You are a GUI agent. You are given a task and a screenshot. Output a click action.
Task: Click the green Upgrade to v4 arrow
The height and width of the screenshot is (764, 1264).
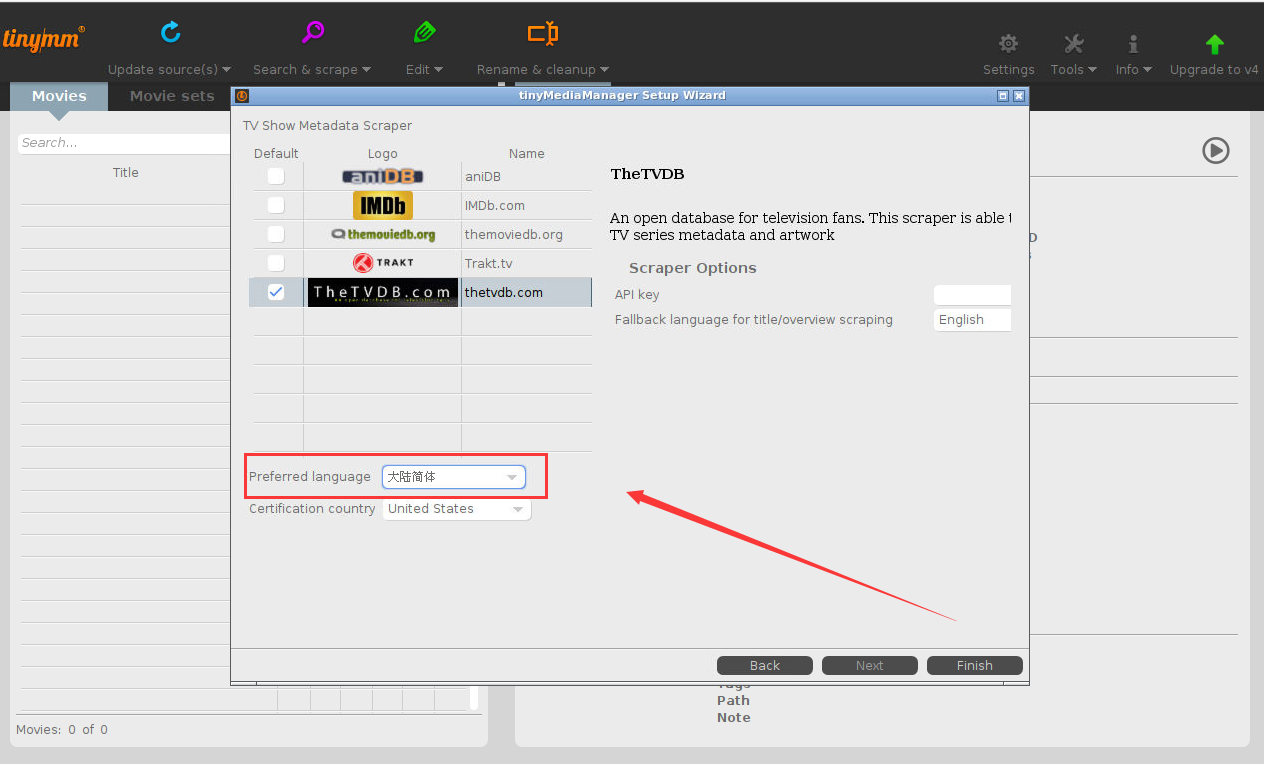tap(1214, 44)
